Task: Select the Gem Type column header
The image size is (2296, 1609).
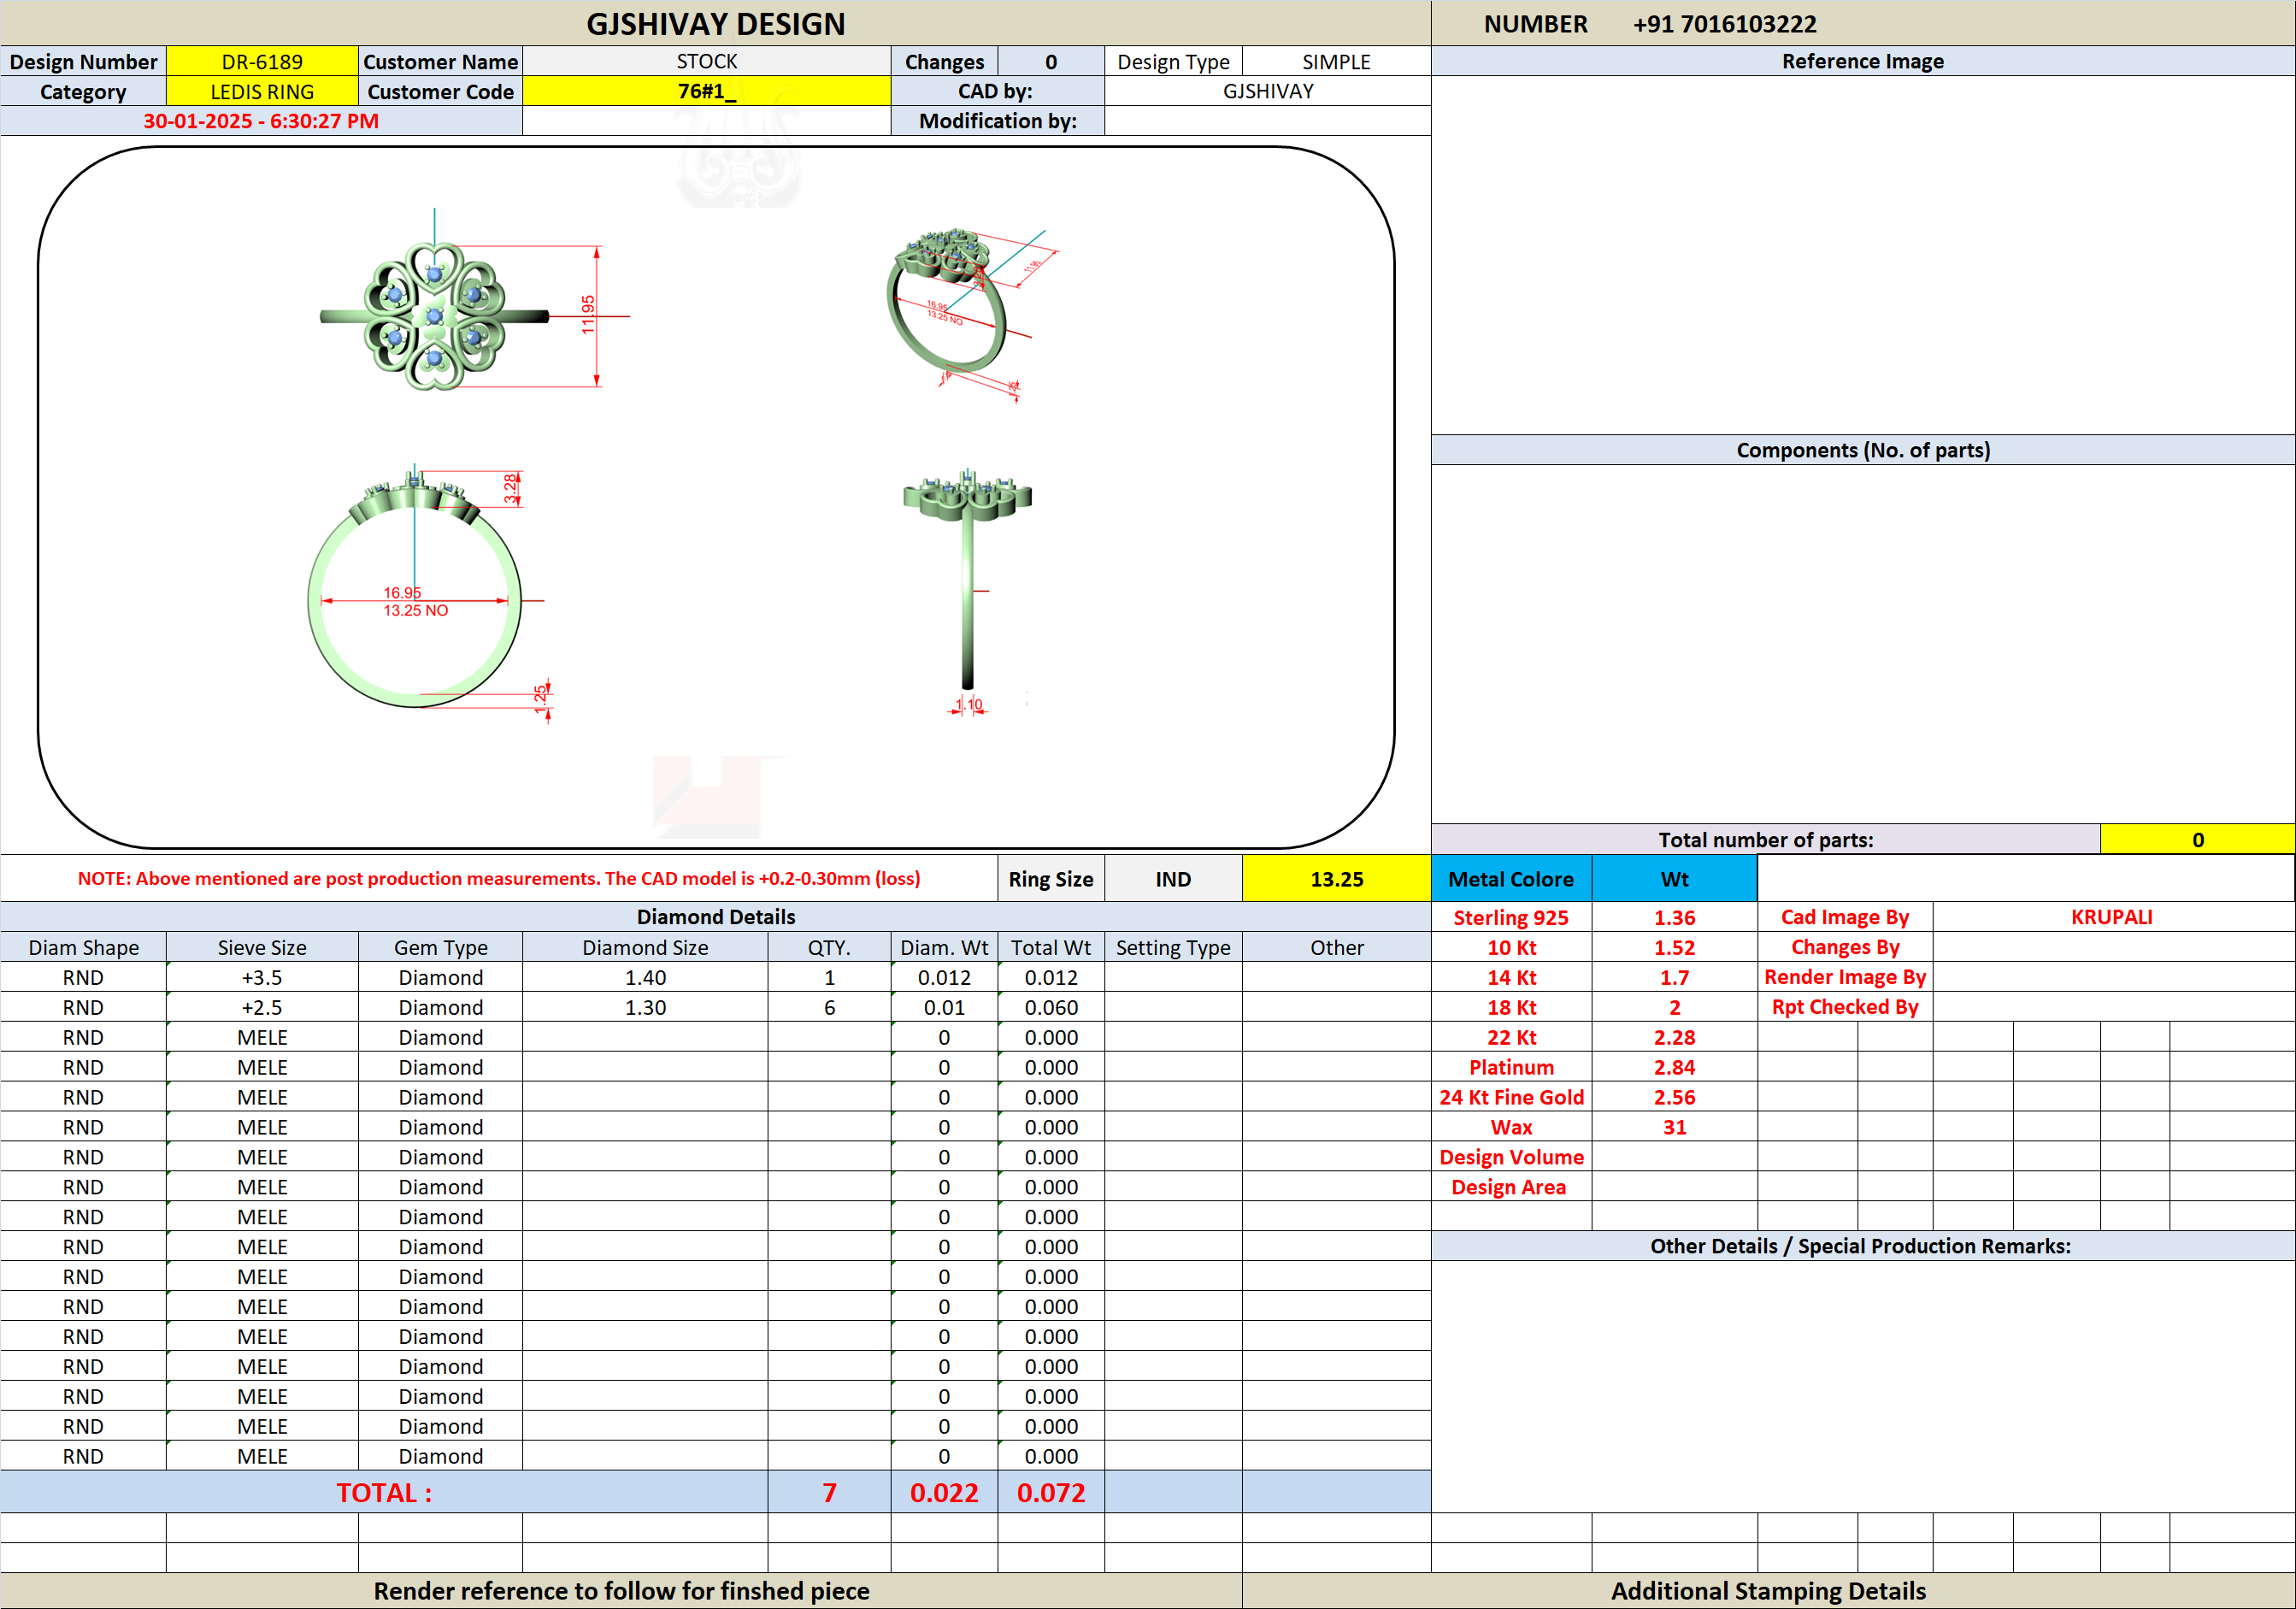Action: pyautogui.click(x=440, y=947)
